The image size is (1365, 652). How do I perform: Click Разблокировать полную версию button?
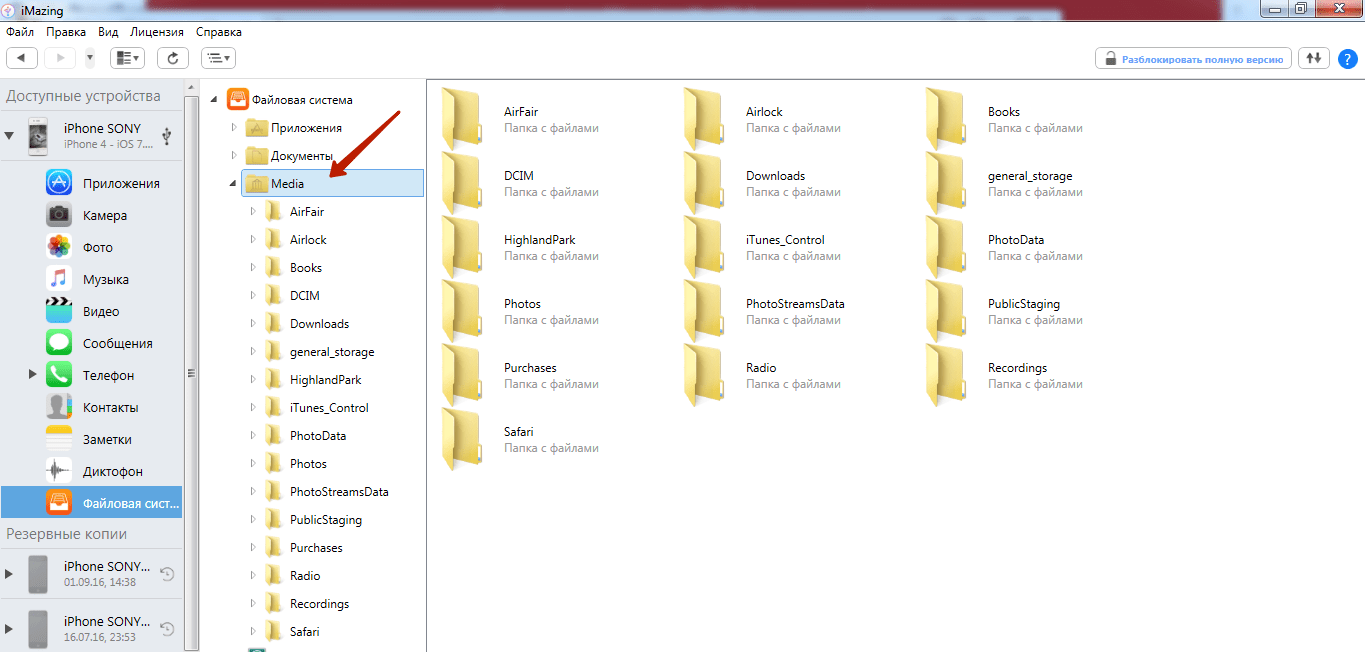1193,59
